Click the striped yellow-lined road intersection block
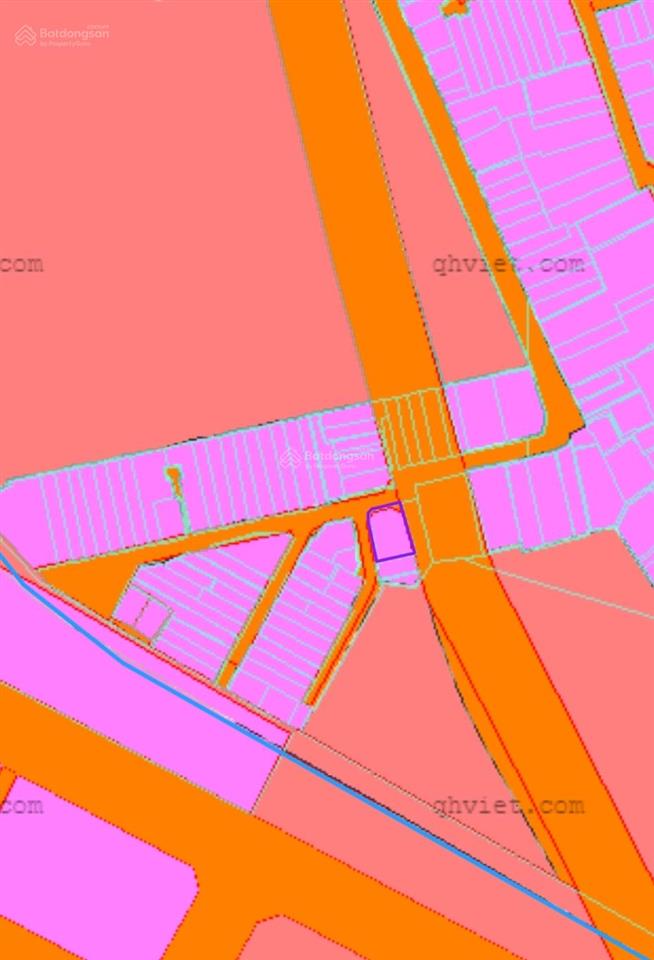The image size is (654, 960). 410,428
